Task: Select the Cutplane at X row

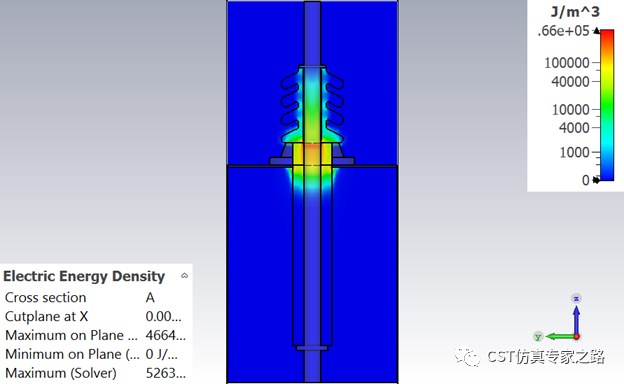Action: pyautogui.click(x=96, y=316)
